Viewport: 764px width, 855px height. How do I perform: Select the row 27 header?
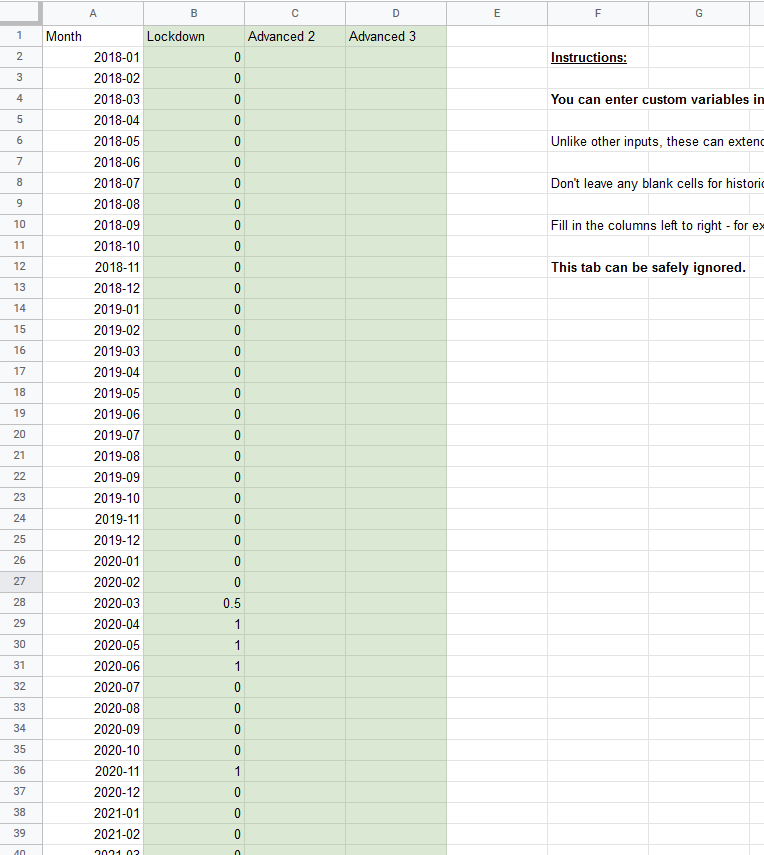pyautogui.click(x=20, y=582)
